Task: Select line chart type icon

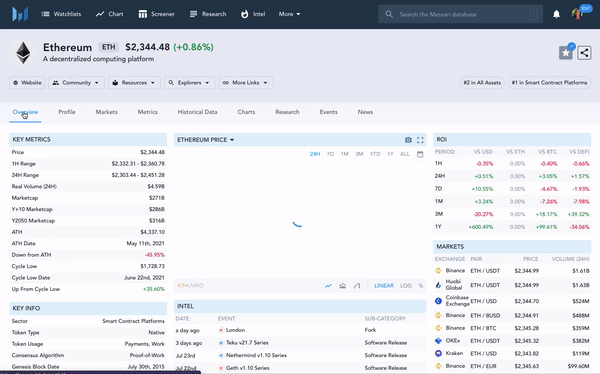Action: (x=328, y=286)
